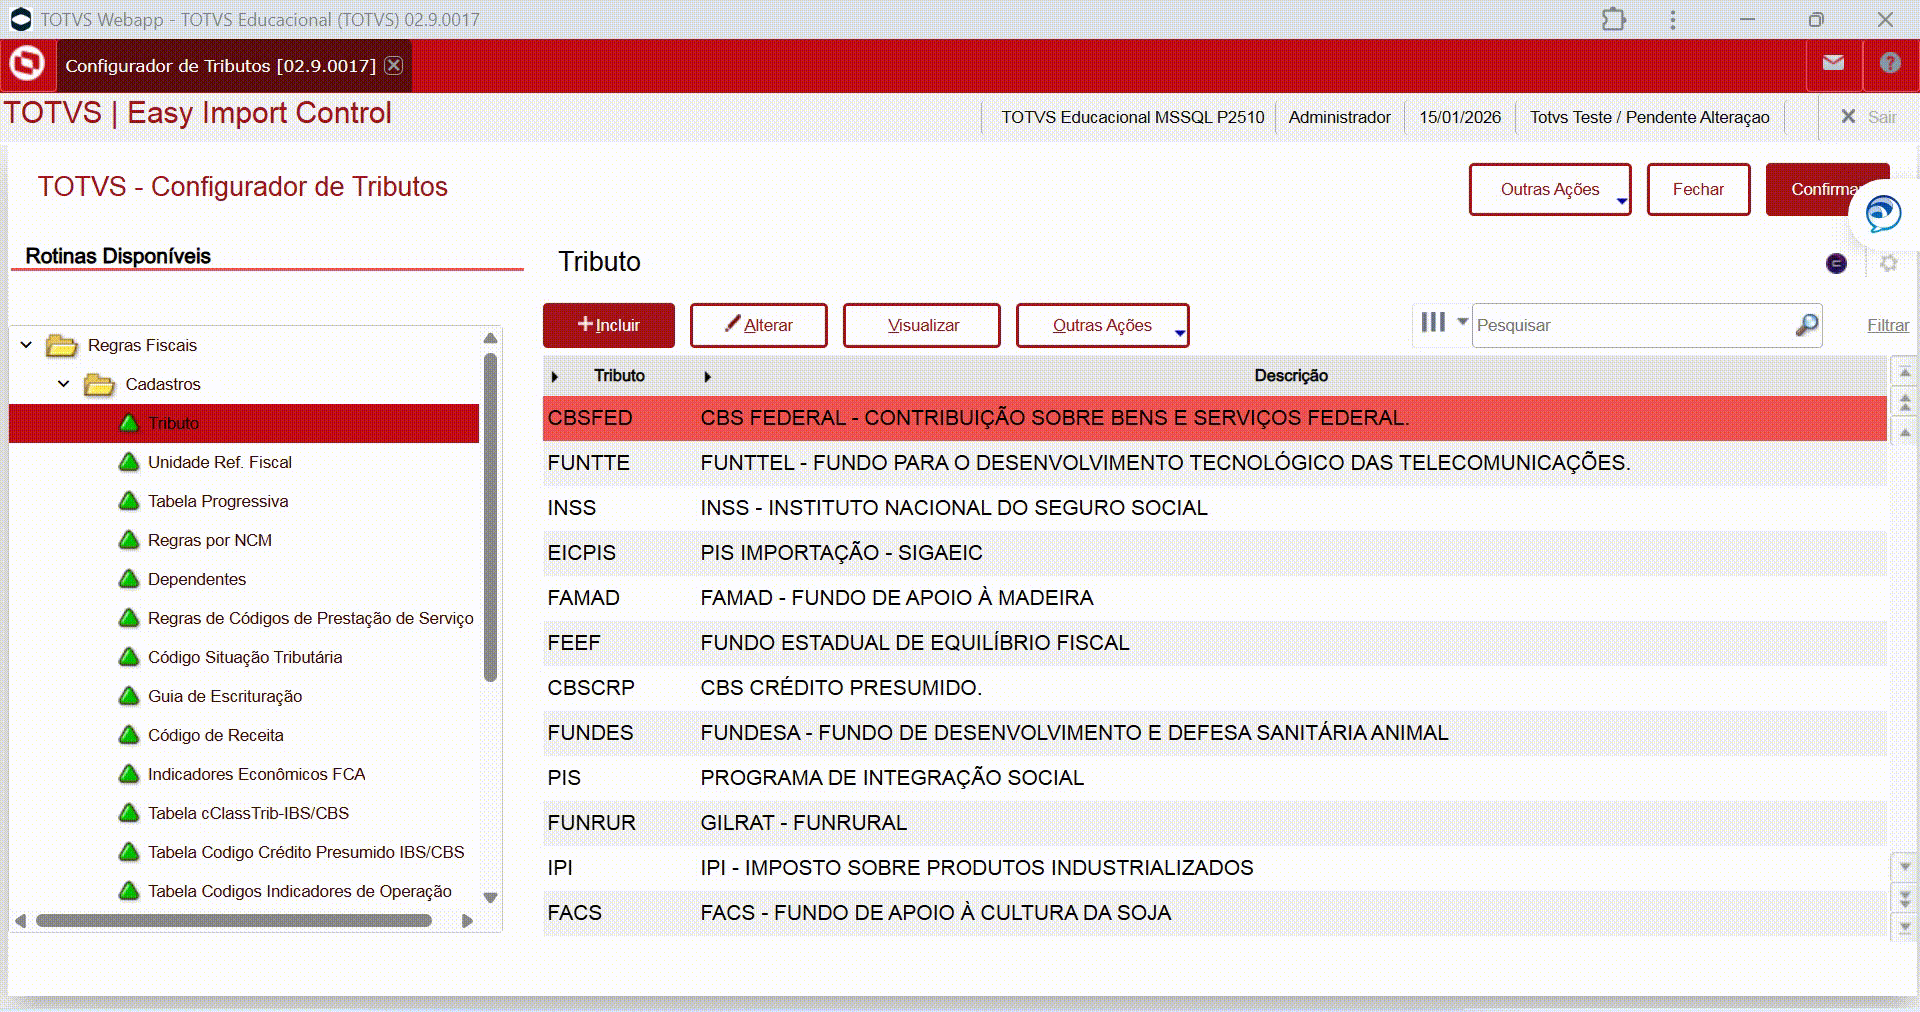Click the Alterar button
Viewport: 1920px width, 1012px height.
point(759,325)
